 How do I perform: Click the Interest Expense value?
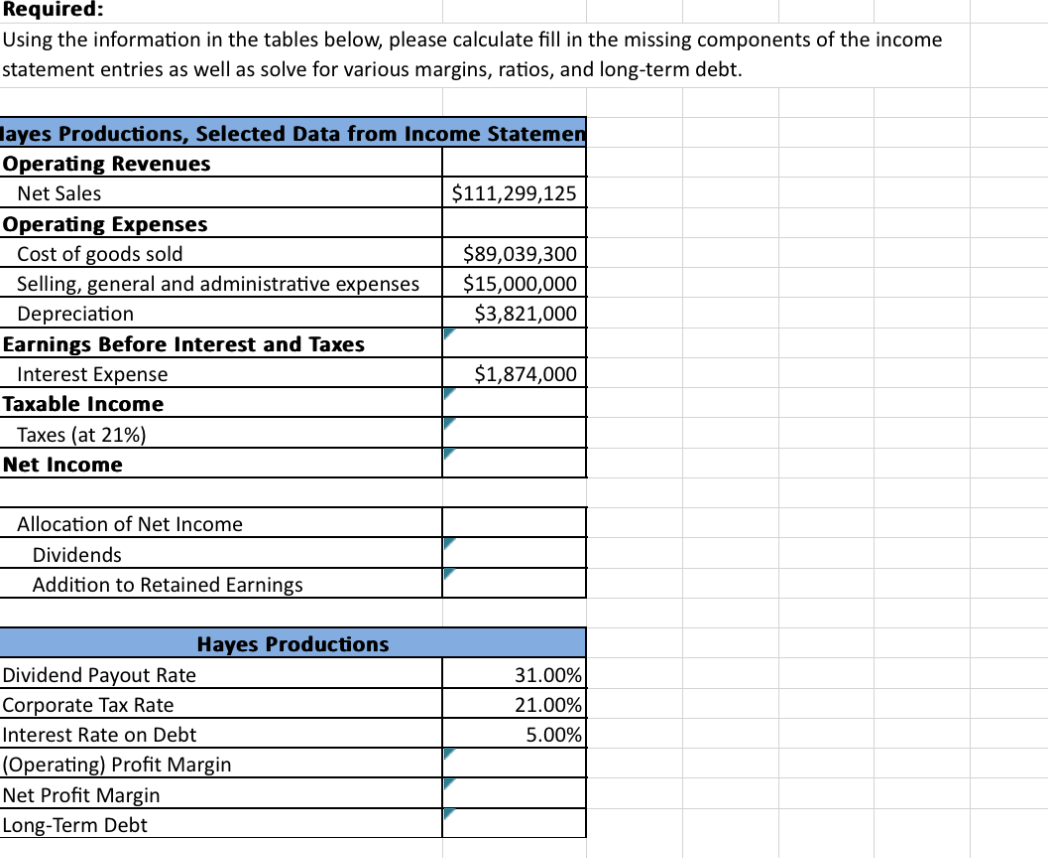point(514,374)
